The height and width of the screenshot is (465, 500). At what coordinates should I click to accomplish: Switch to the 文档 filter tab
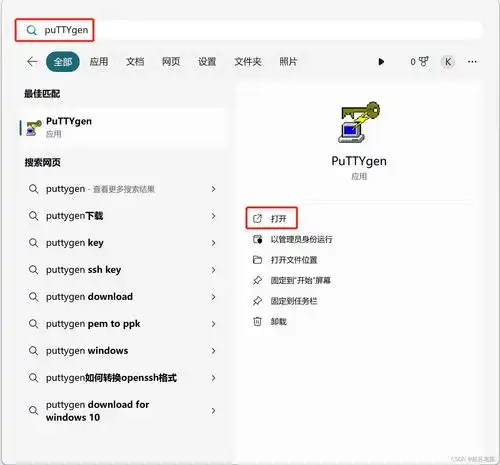tap(135, 62)
